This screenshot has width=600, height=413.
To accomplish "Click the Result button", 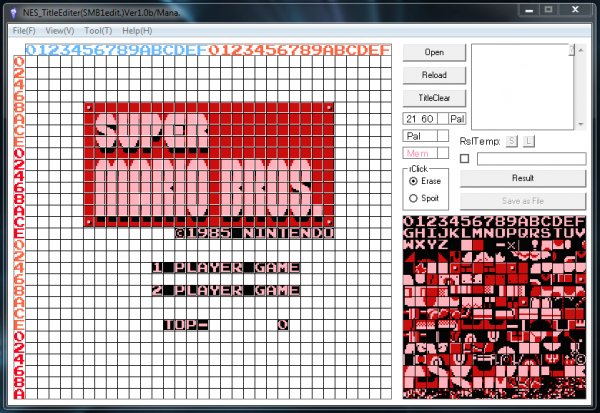I will coord(523,178).
